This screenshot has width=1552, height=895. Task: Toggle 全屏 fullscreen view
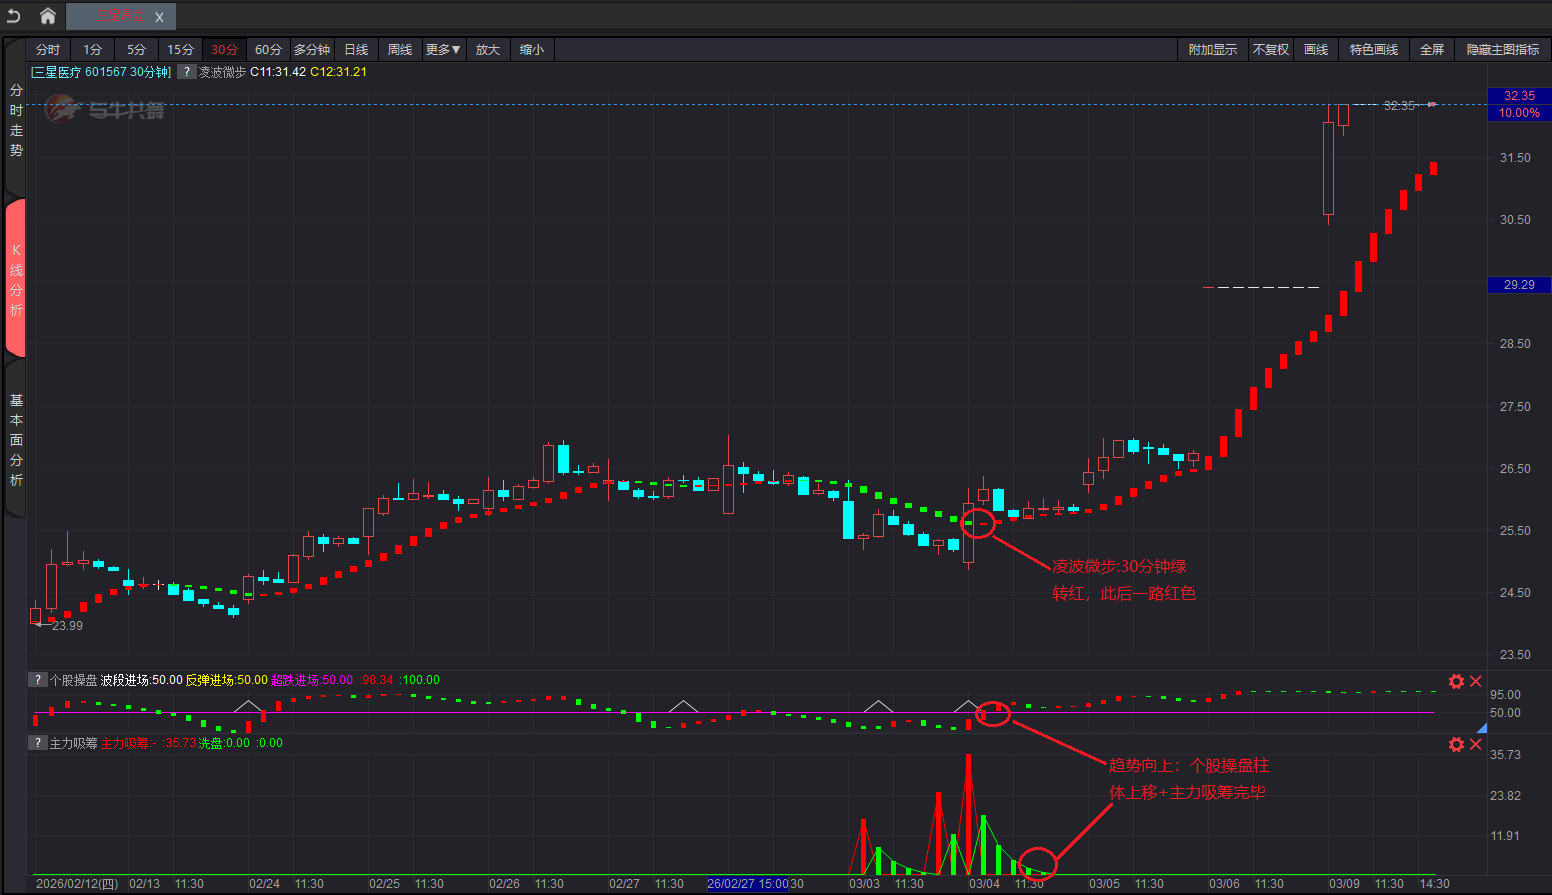[x=1432, y=50]
